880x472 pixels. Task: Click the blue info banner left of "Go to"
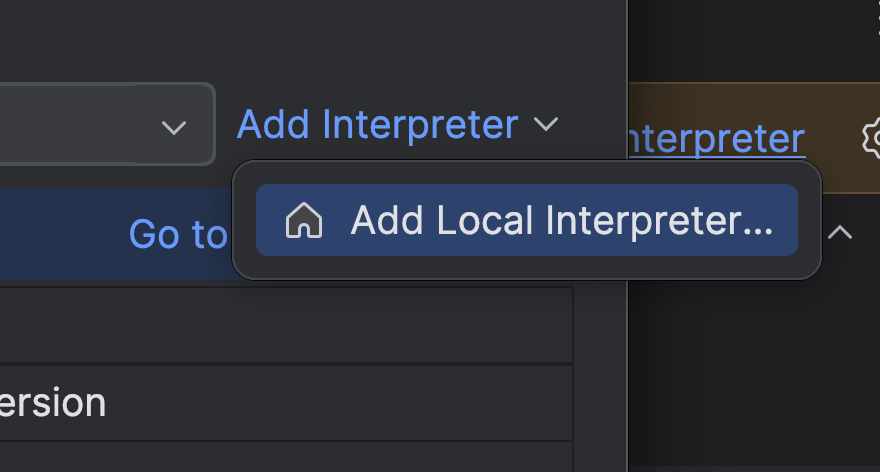coord(60,234)
